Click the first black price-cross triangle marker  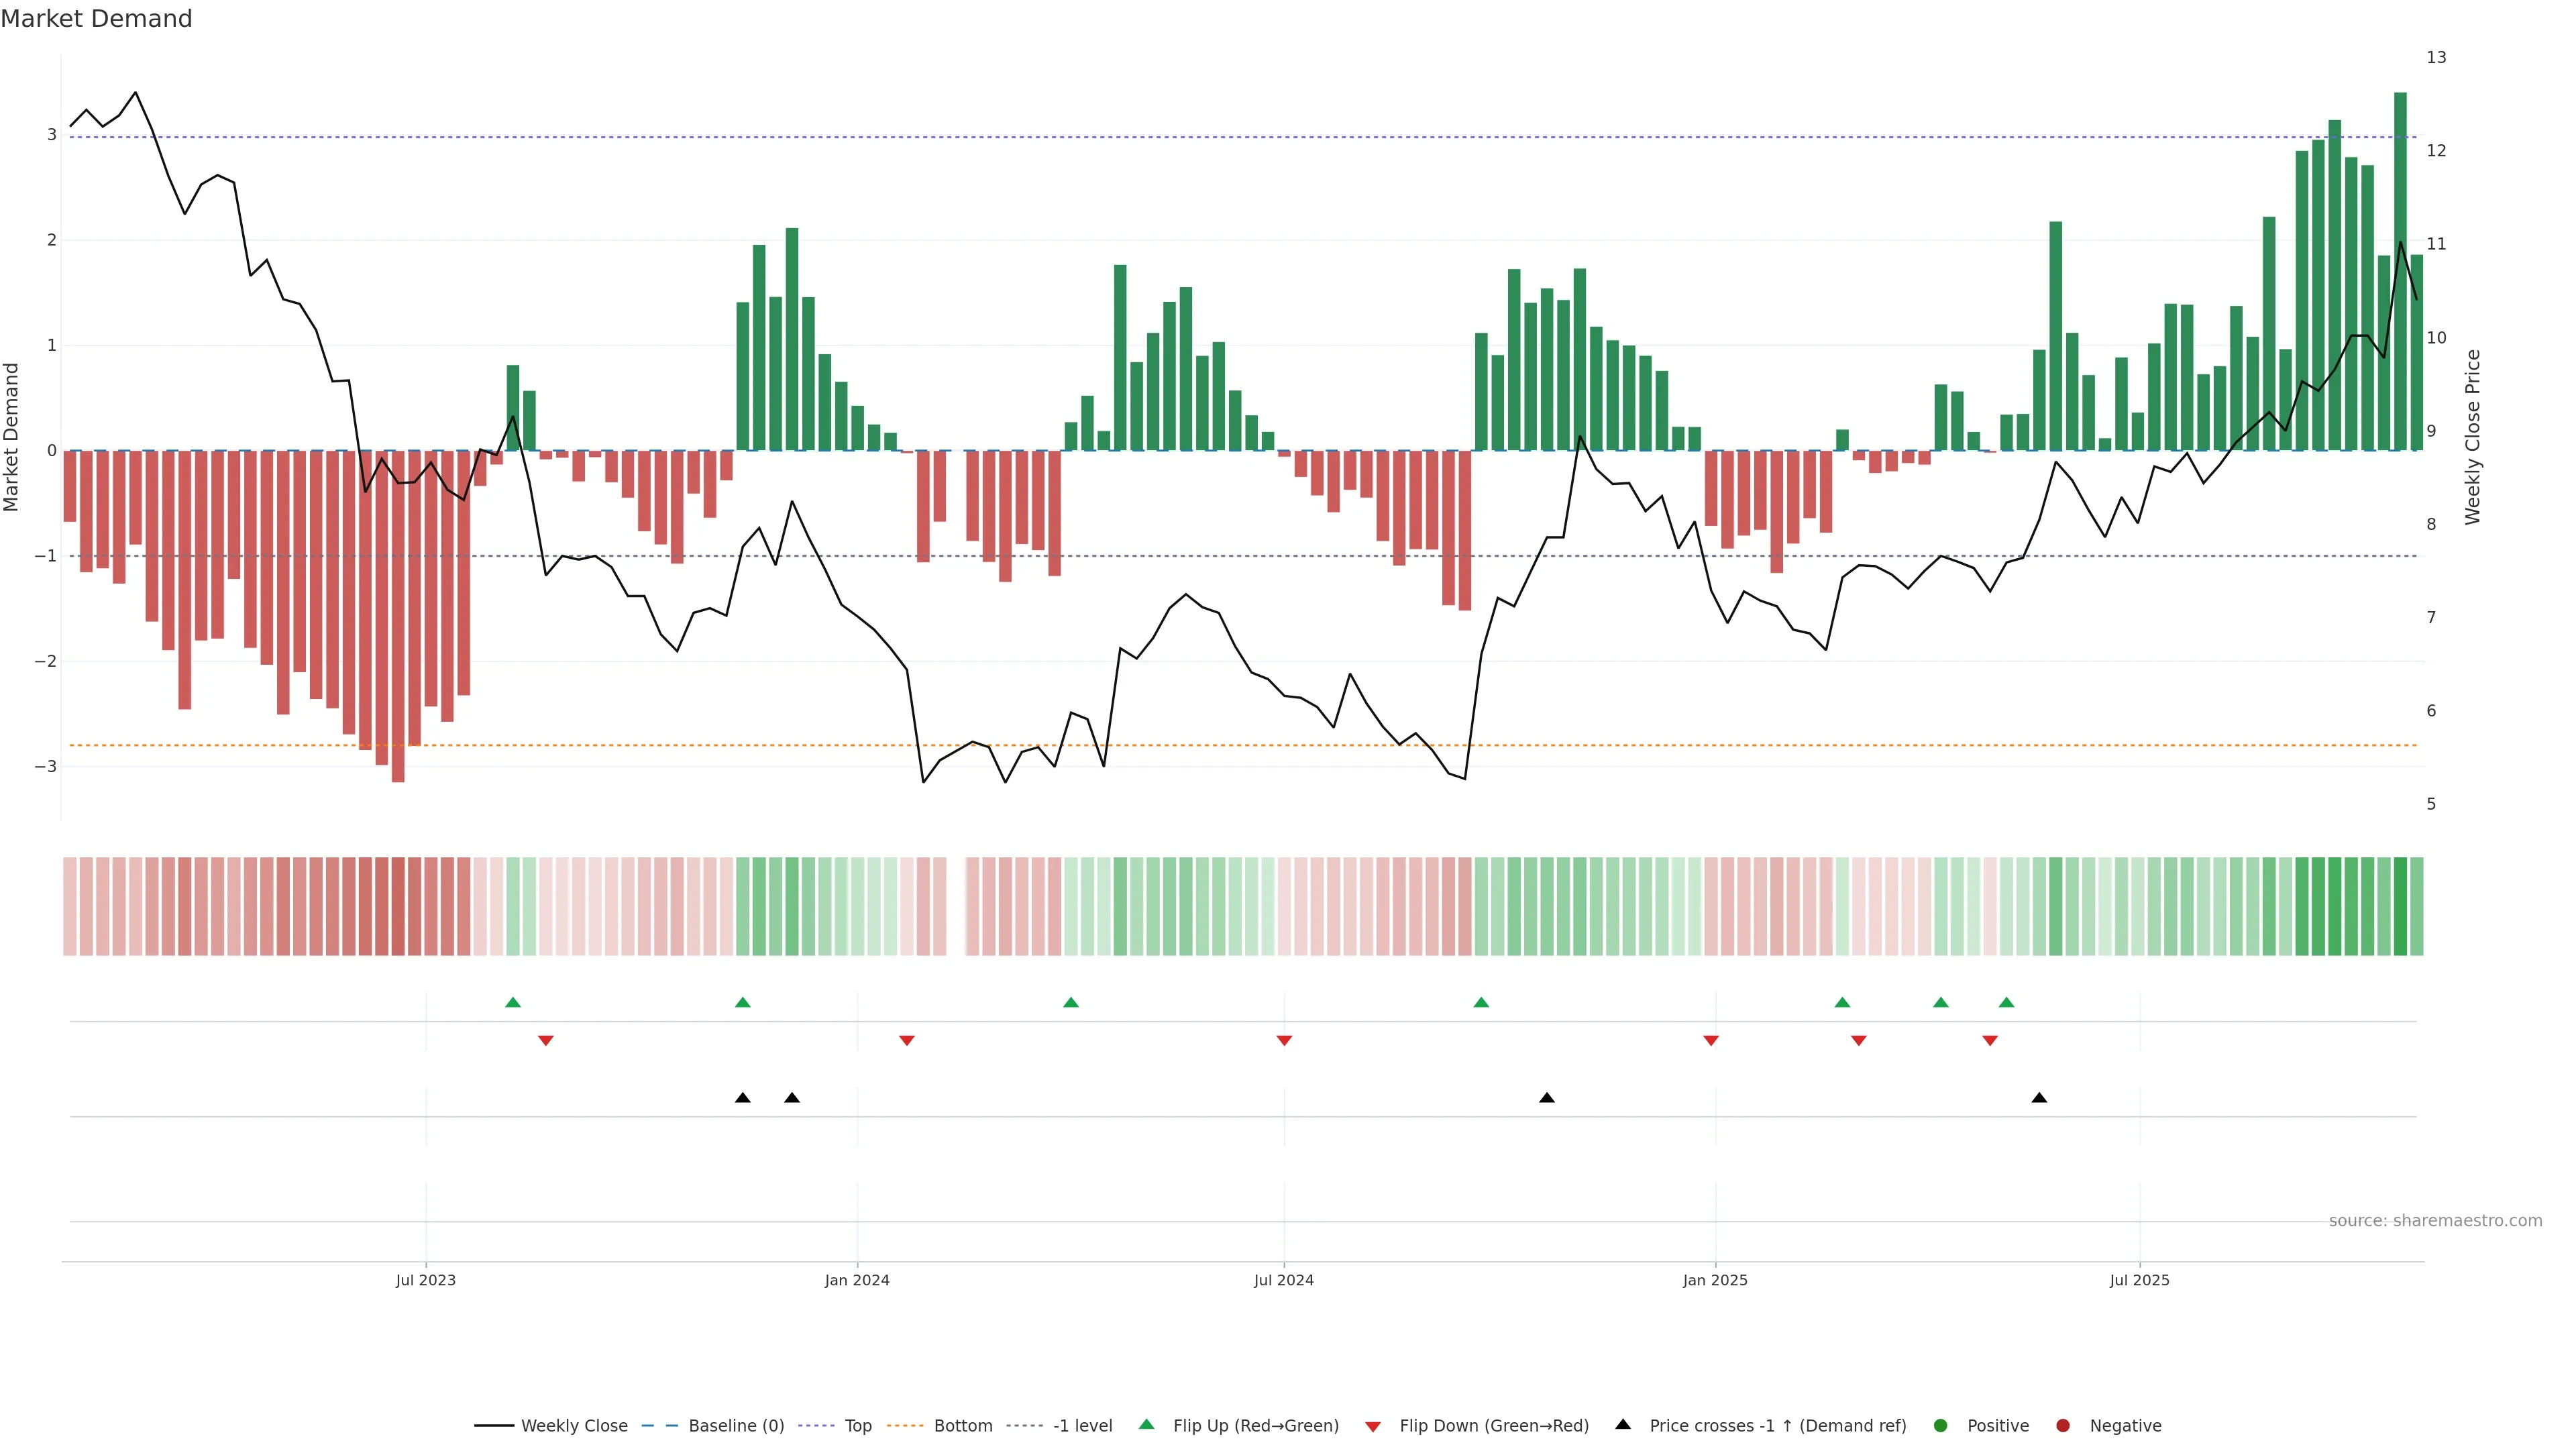coord(742,1098)
